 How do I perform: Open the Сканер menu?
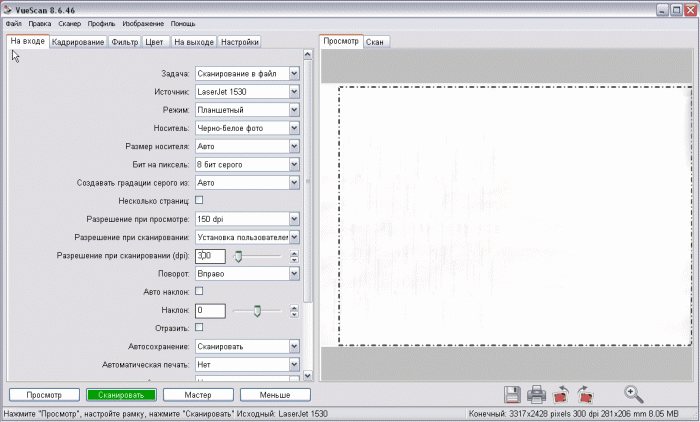[69, 22]
